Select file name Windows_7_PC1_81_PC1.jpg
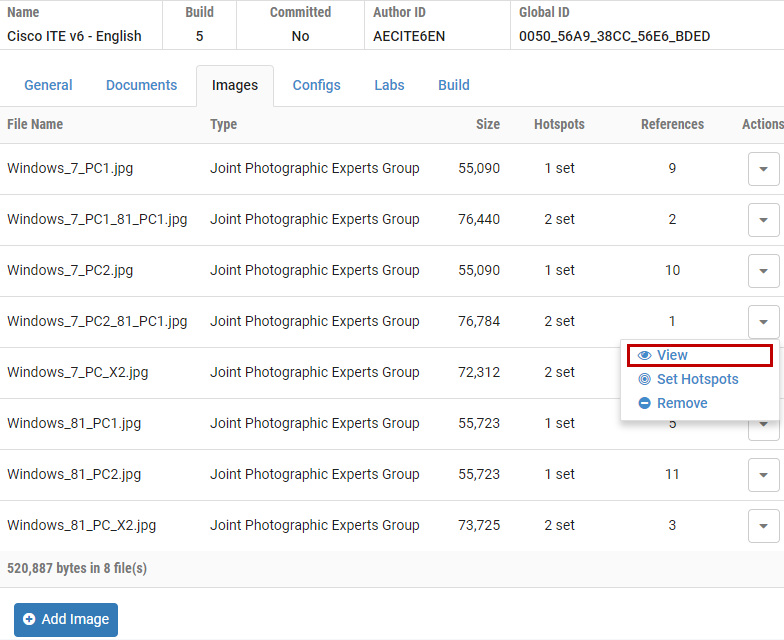Image resolution: width=784 pixels, height=640 pixels. [x=97, y=220]
